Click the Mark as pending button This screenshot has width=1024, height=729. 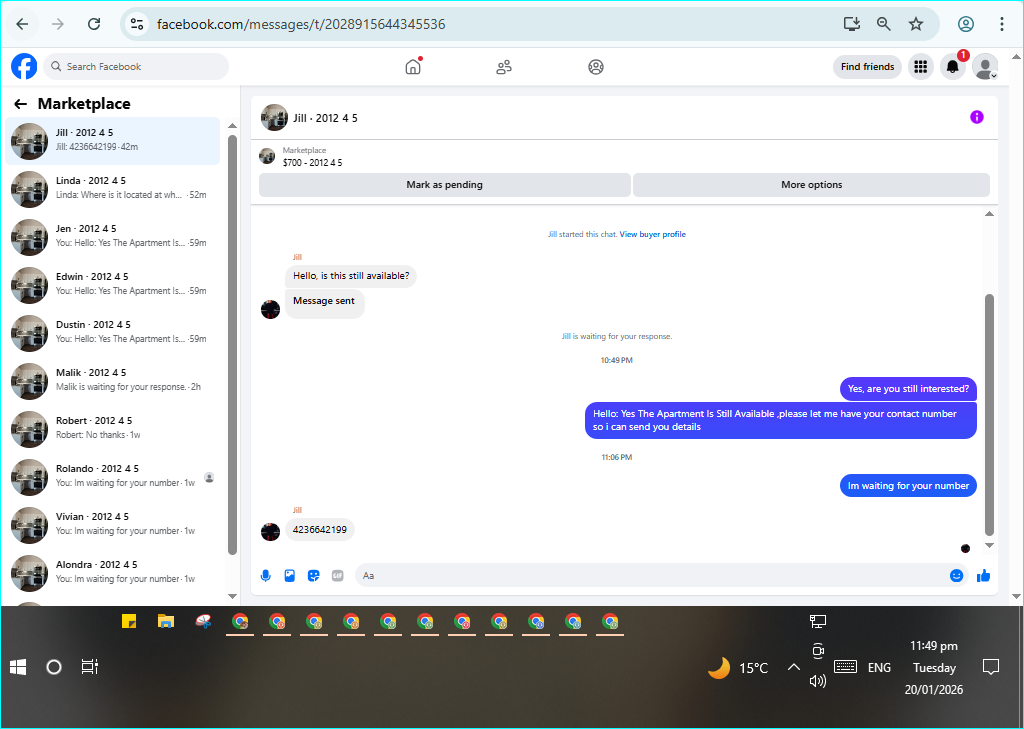[x=444, y=185]
